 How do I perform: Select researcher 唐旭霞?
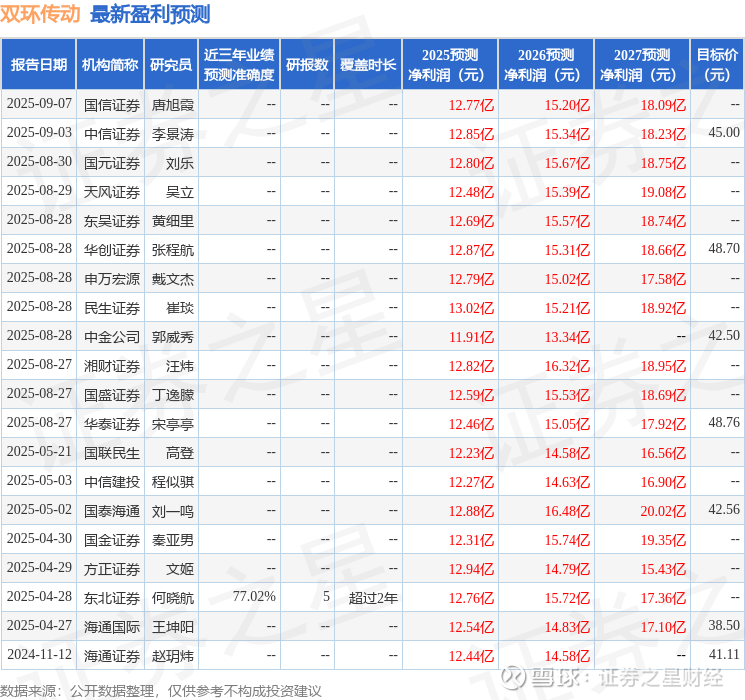172,105
